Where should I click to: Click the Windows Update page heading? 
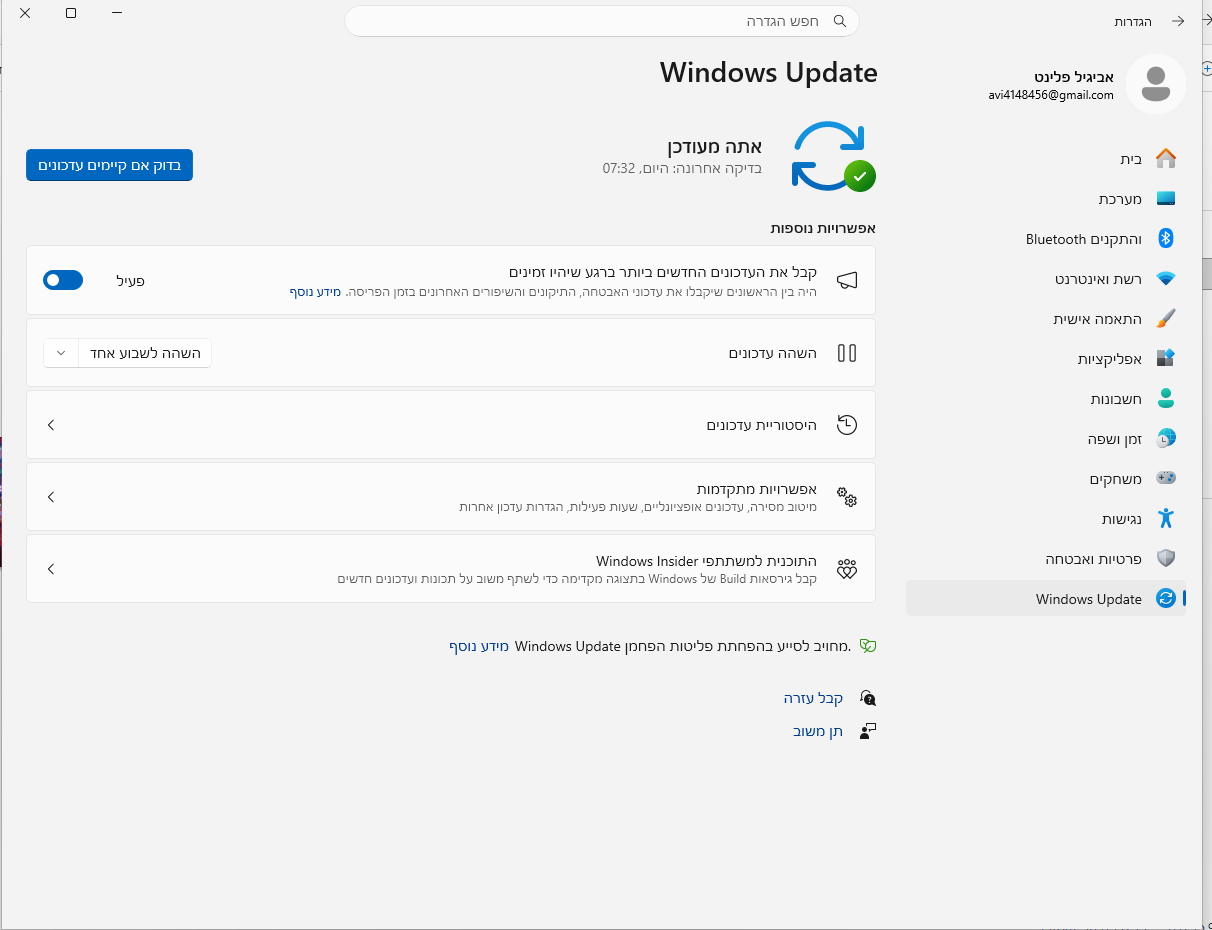[x=769, y=73]
